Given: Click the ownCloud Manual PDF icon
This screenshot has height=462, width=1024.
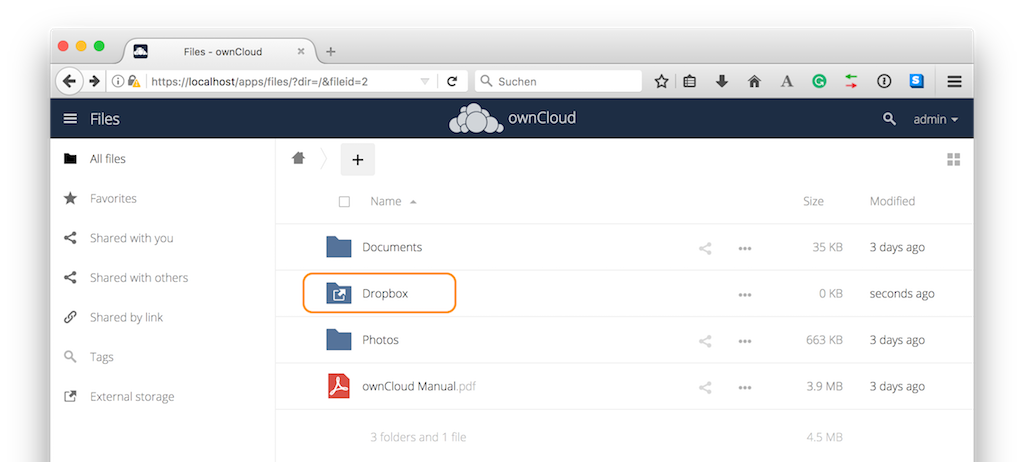Looking at the screenshot, I should (338, 386).
